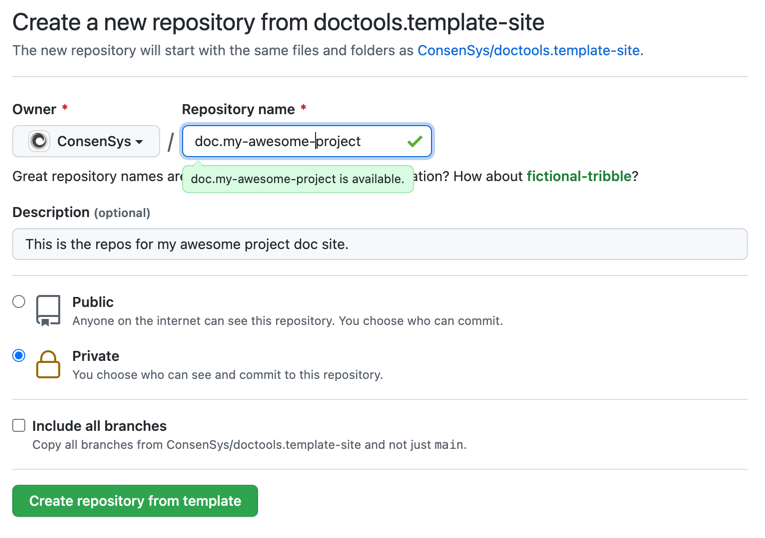765x538 pixels.
Task: Focus the Repository name input field
Action: pos(307,141)
